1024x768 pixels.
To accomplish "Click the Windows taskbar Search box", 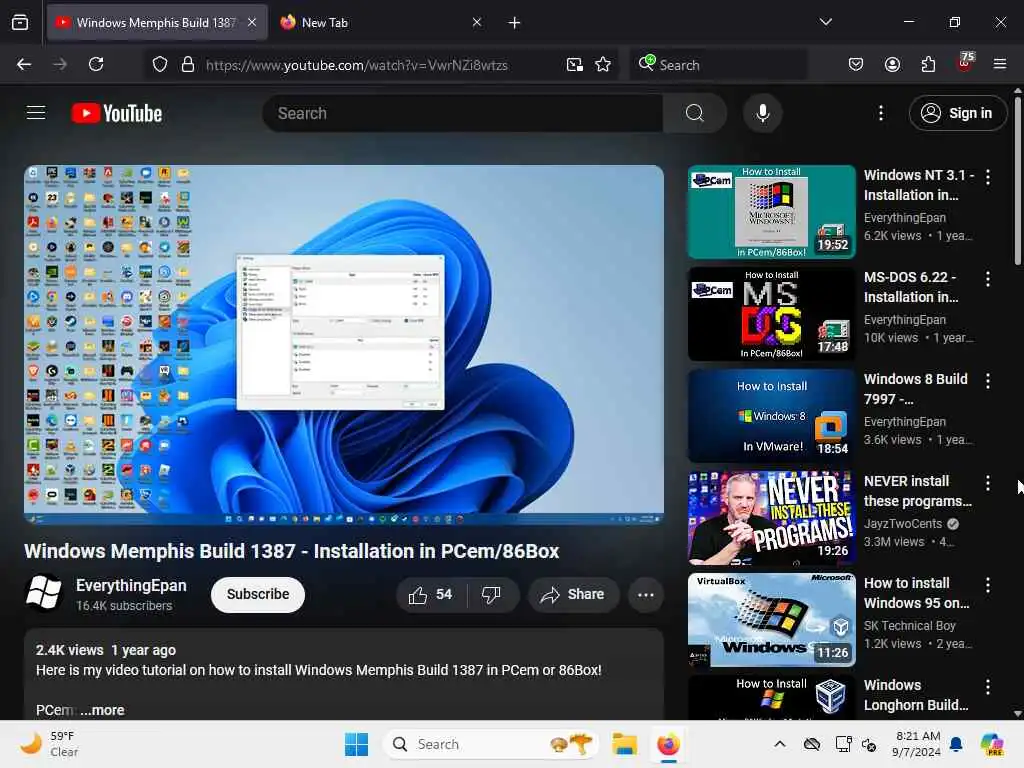I will (x=490, y=744).
